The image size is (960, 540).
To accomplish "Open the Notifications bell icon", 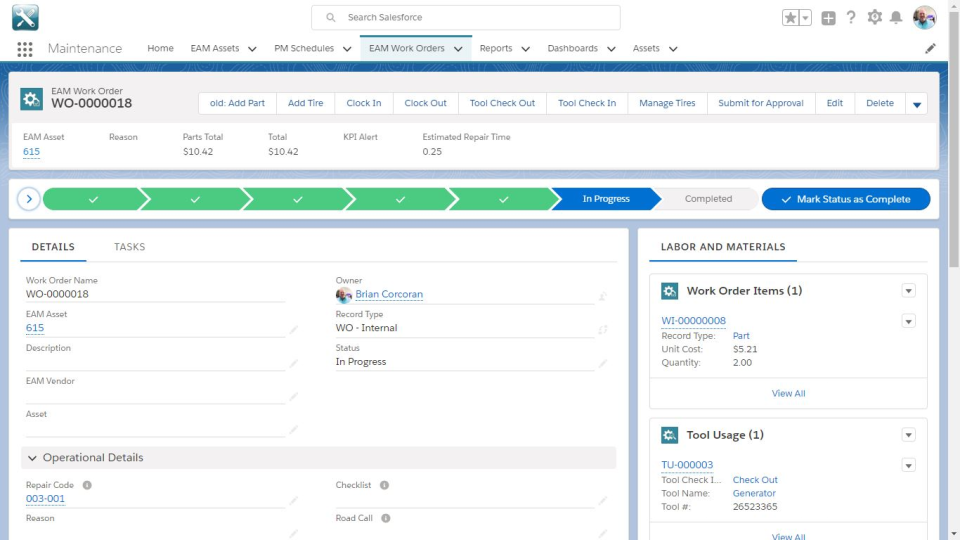I will (x=896, y=17).
